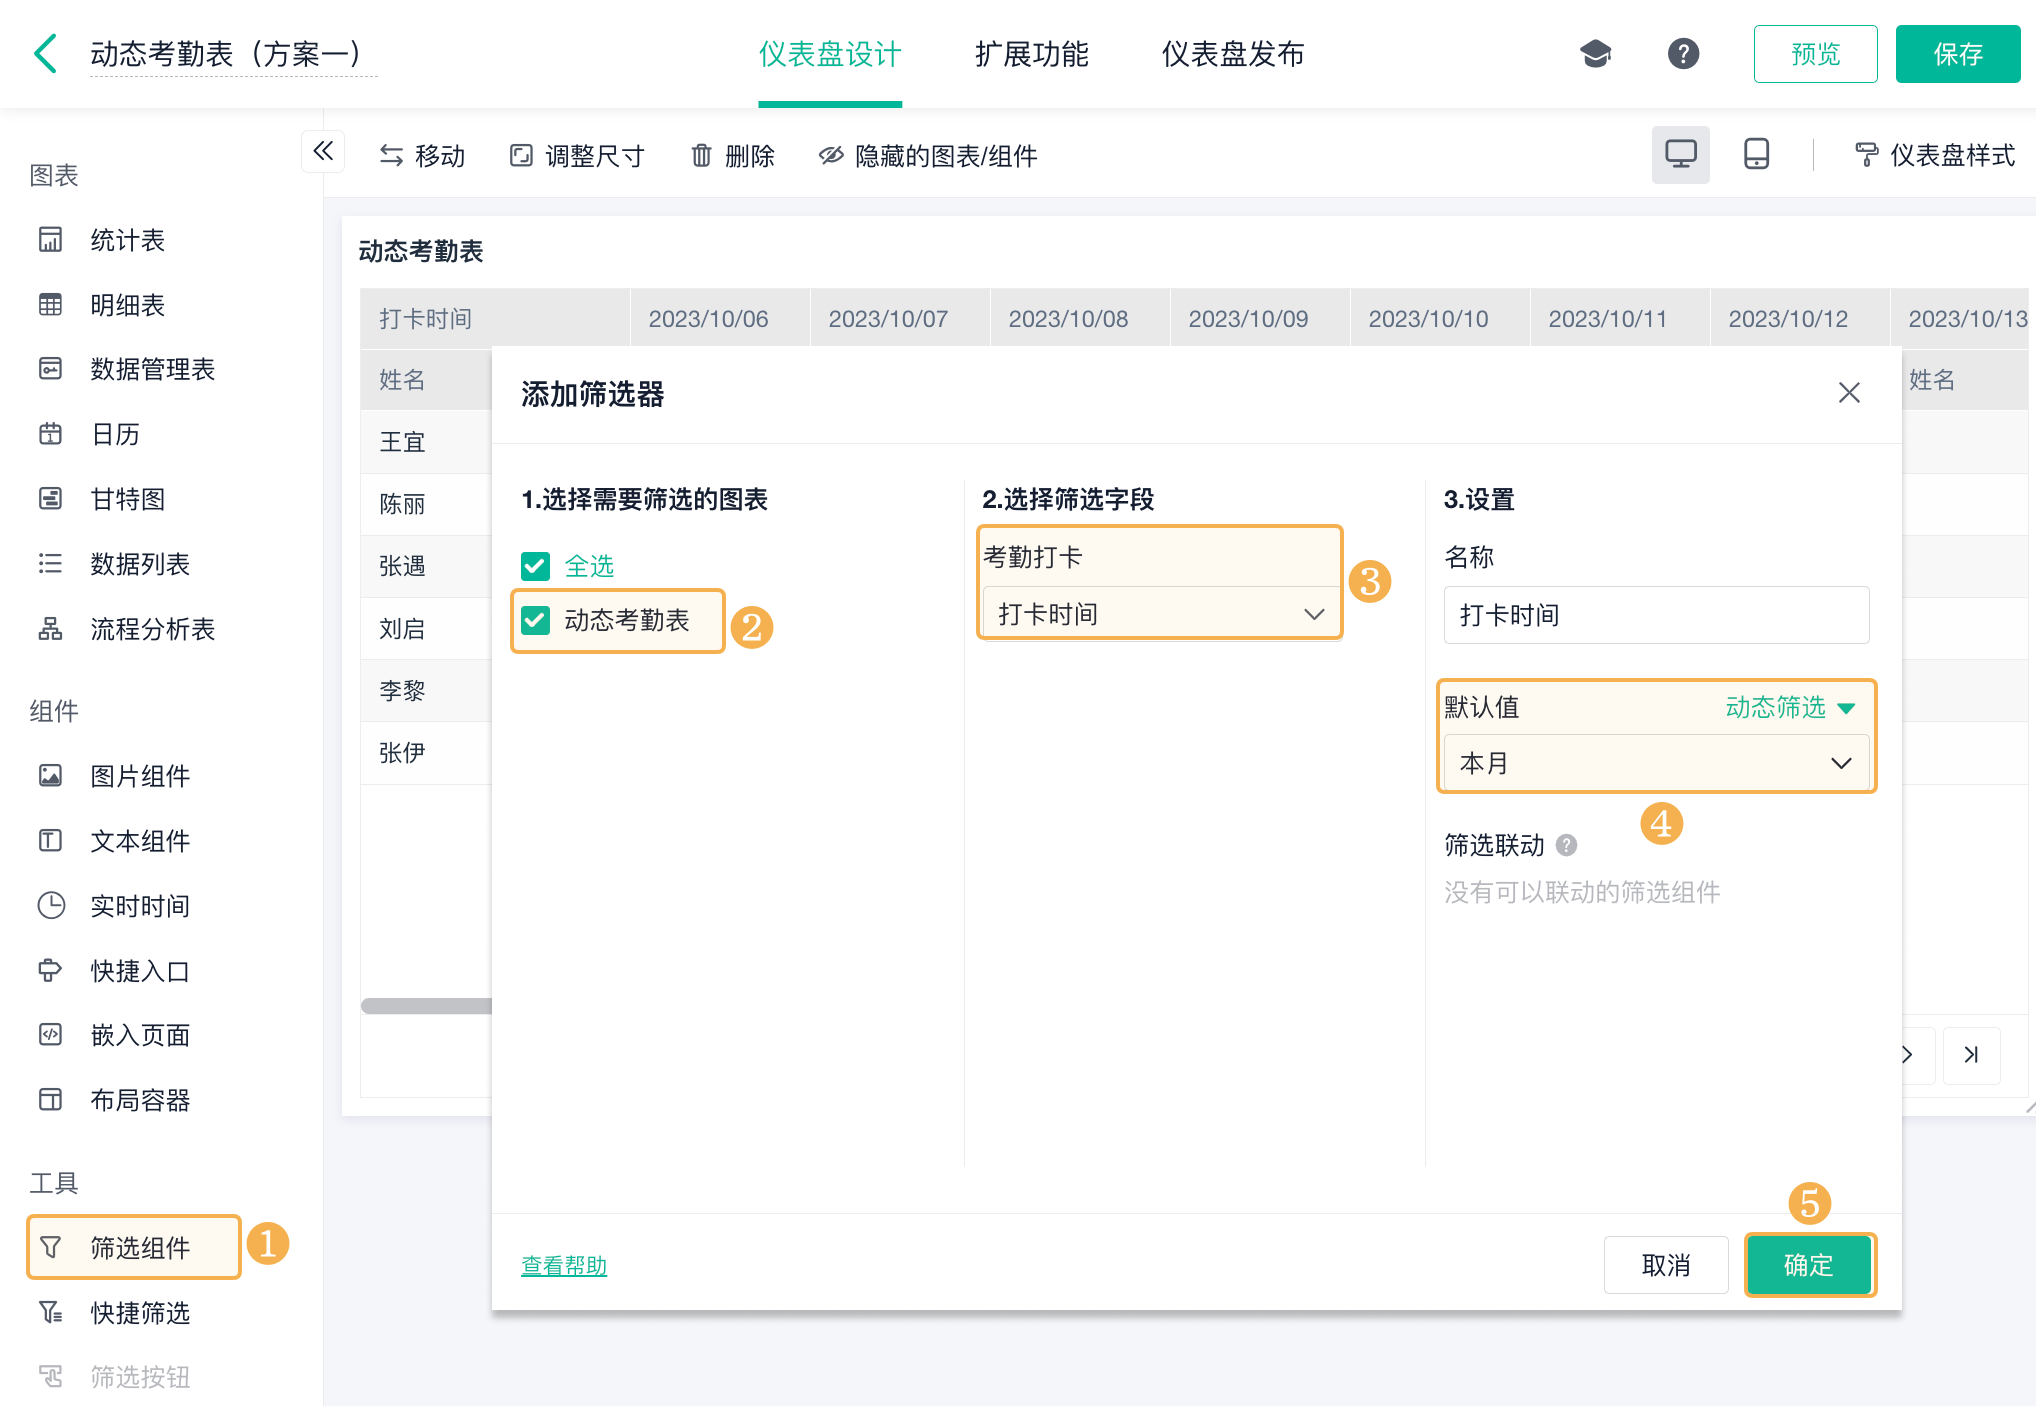This screenshot has width=2036, height=1406.
Task: Click the horizontal table scrollbar
Action: (x=426, y=1006)
